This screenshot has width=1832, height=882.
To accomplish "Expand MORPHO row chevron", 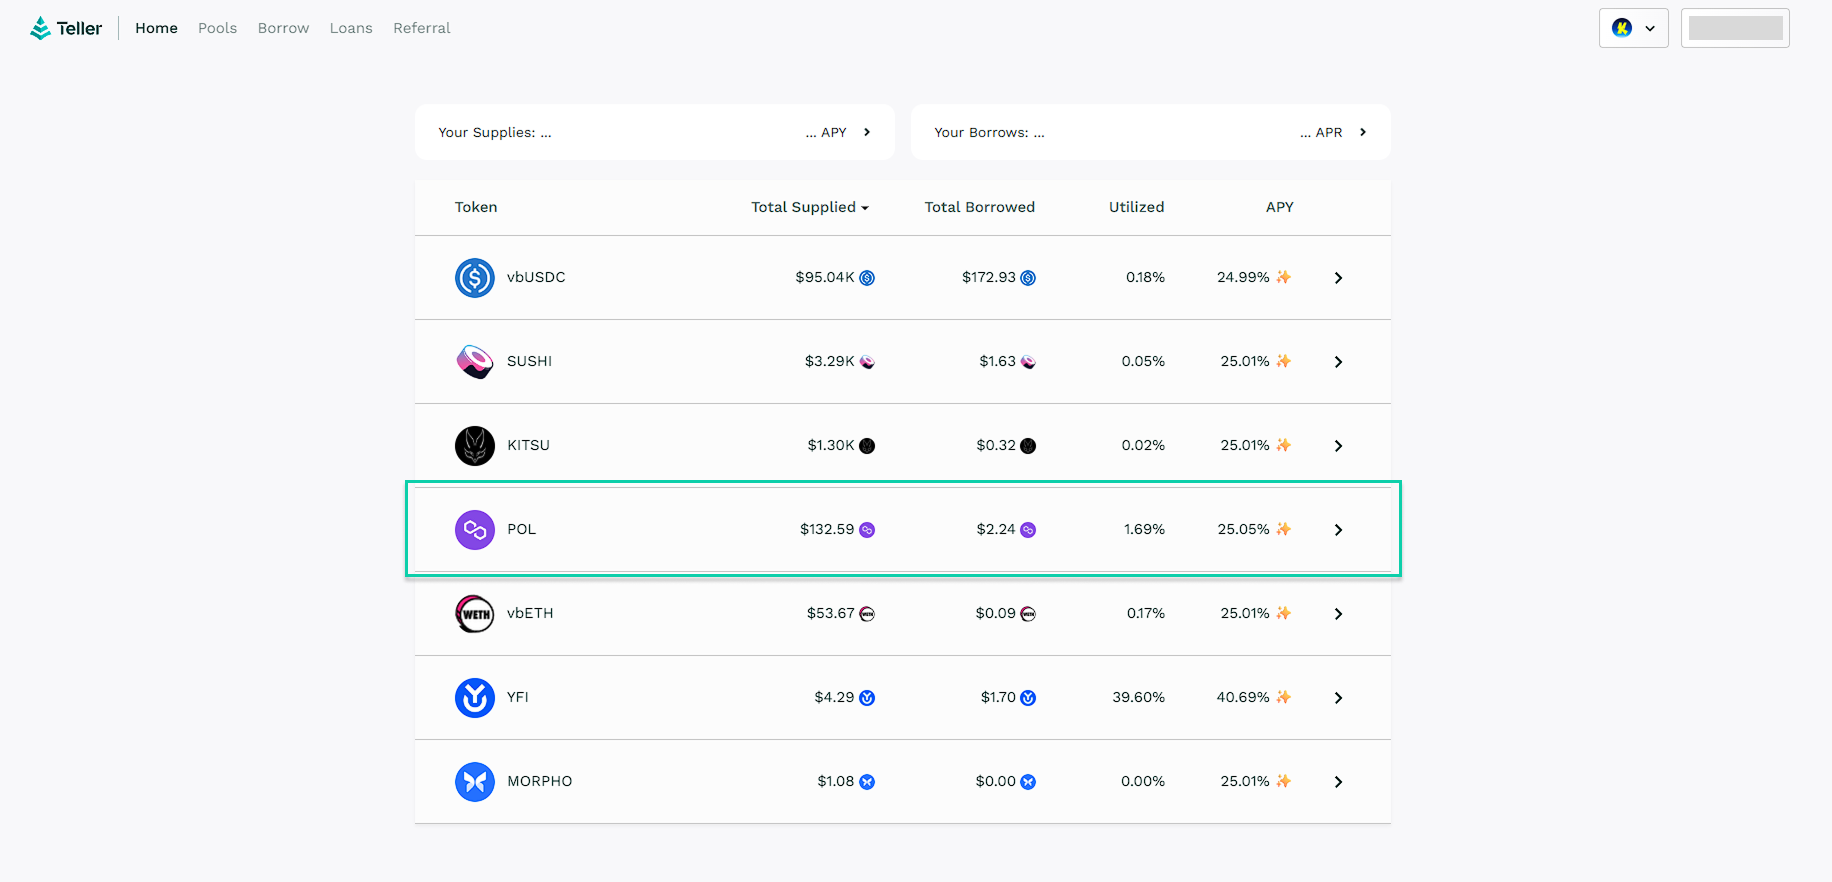I will 1338,782.
